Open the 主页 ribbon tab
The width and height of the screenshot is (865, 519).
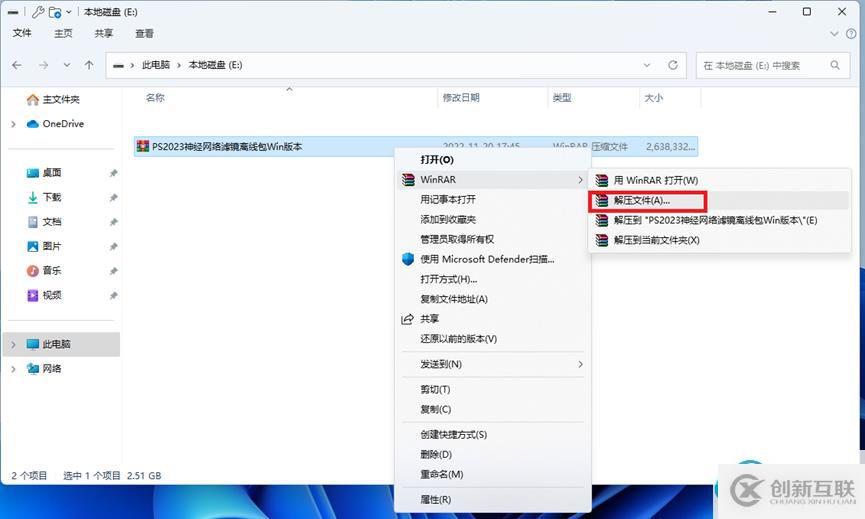tap(63, 33)
